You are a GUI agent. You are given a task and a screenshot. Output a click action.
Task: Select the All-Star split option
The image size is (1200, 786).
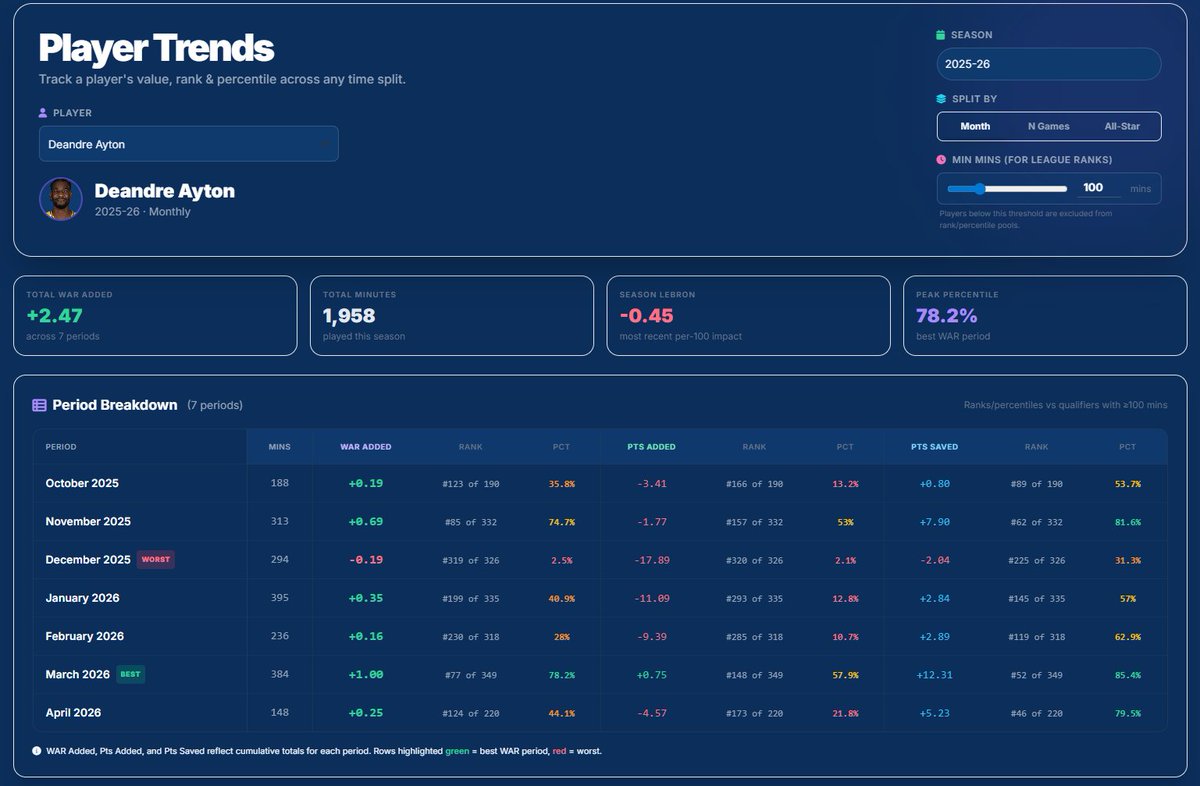coord(1122,126)
